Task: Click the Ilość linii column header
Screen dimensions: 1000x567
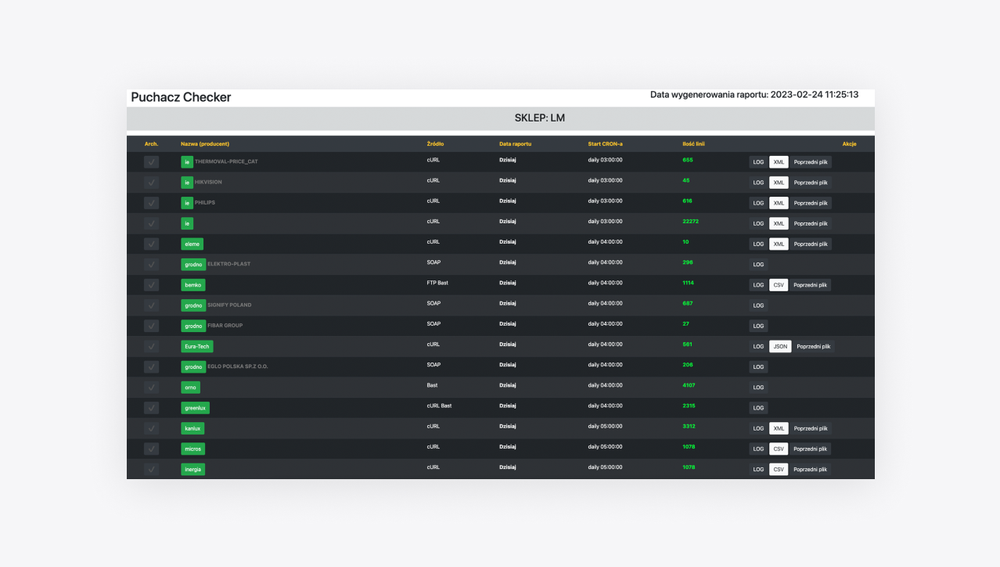Action: tap(693, 144)
